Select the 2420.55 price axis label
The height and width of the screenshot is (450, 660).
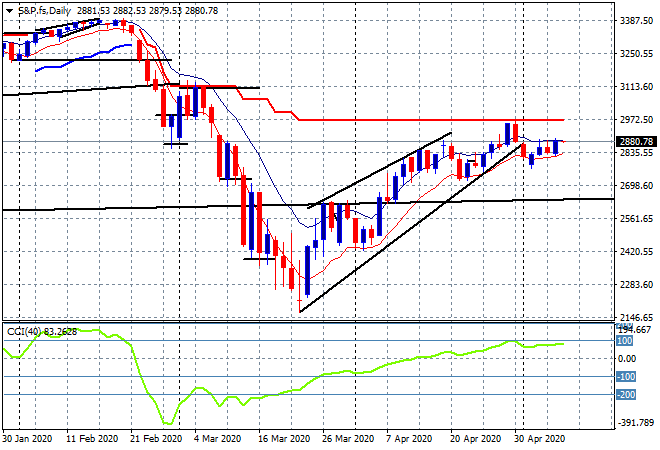[x=636, y=252]
